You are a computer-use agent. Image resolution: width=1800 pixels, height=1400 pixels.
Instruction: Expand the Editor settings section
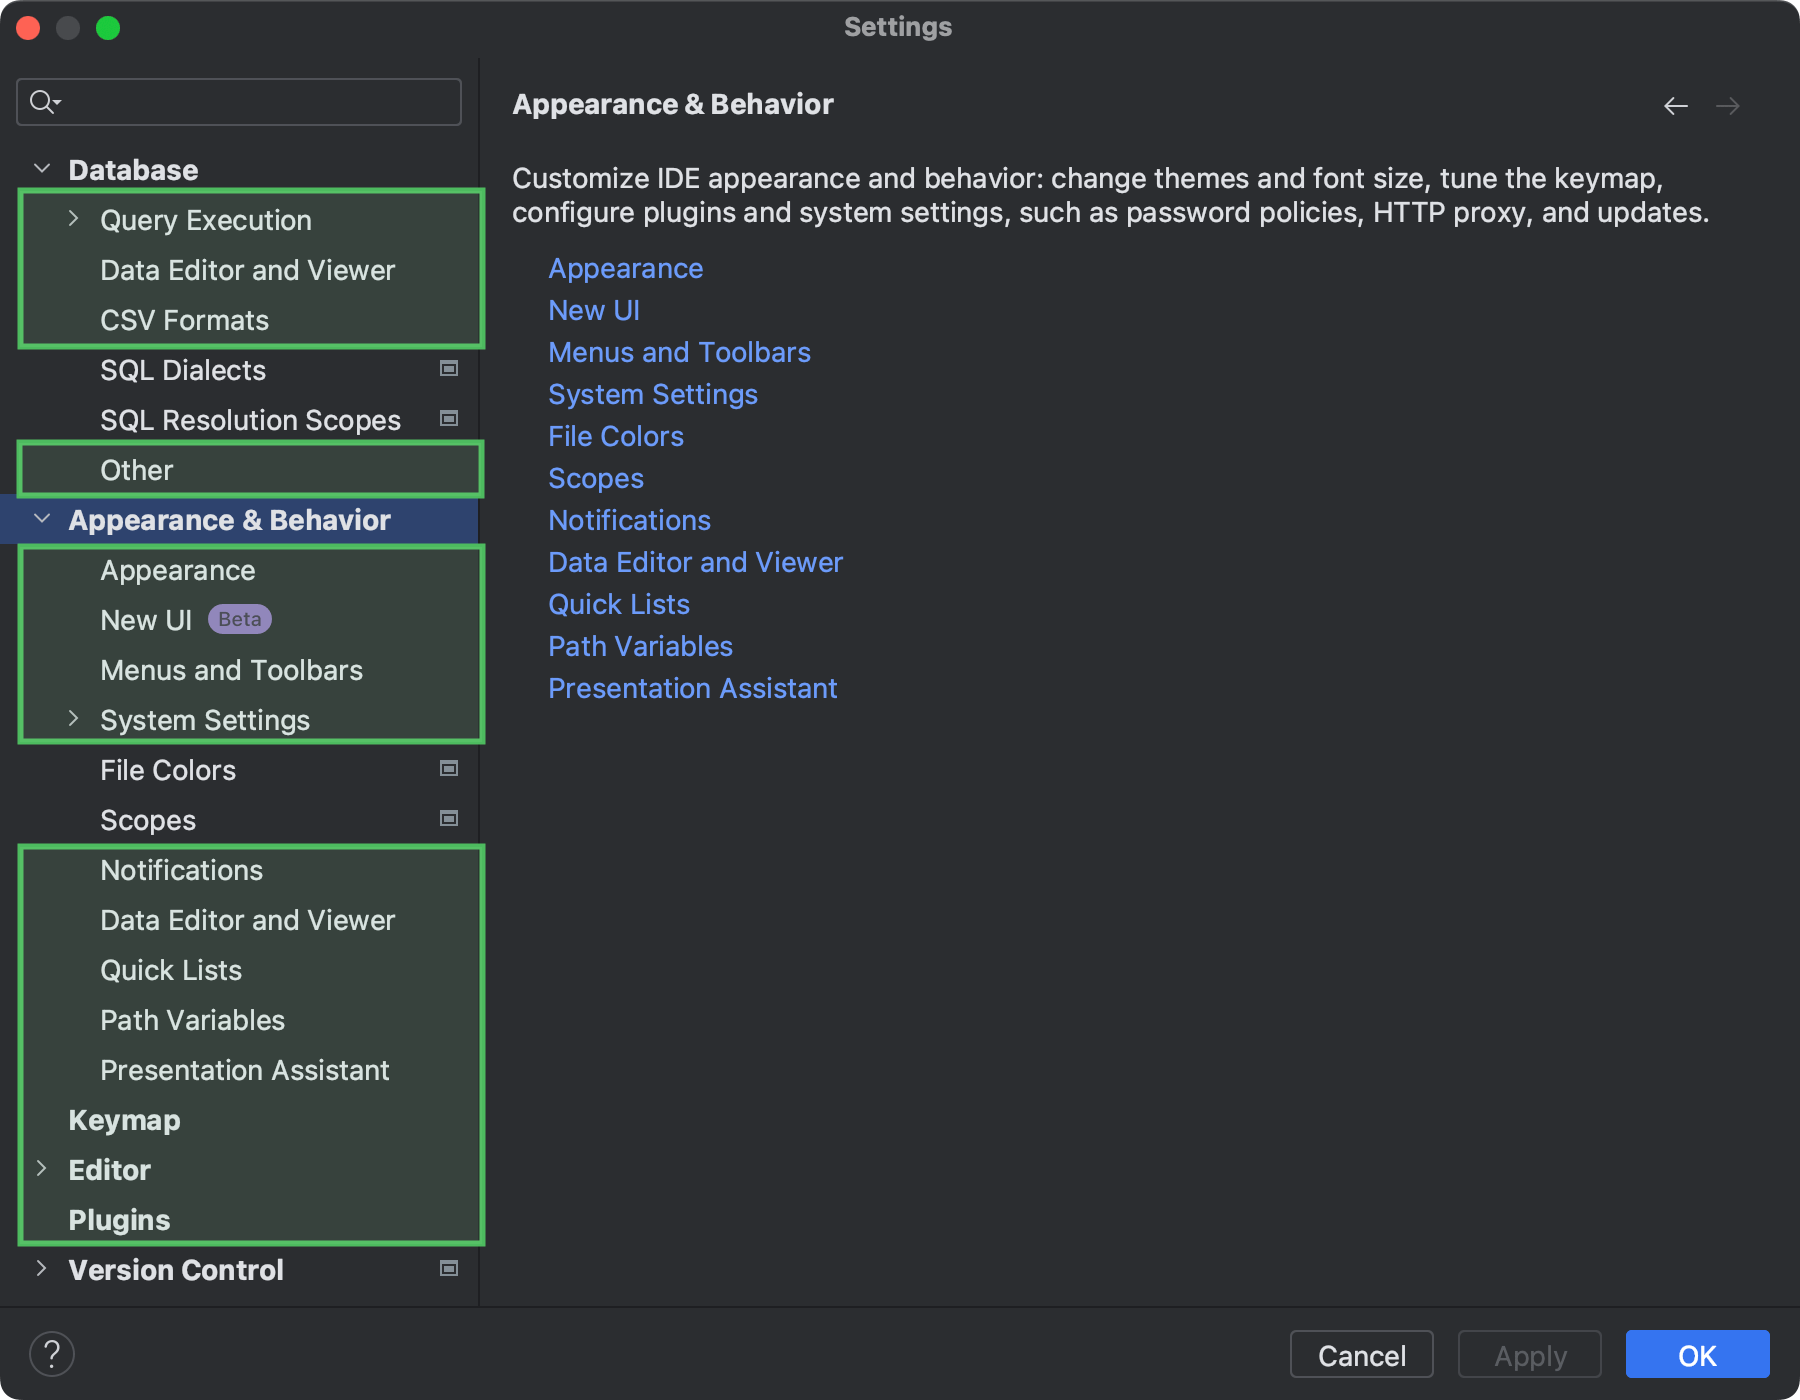[42, 1169]
